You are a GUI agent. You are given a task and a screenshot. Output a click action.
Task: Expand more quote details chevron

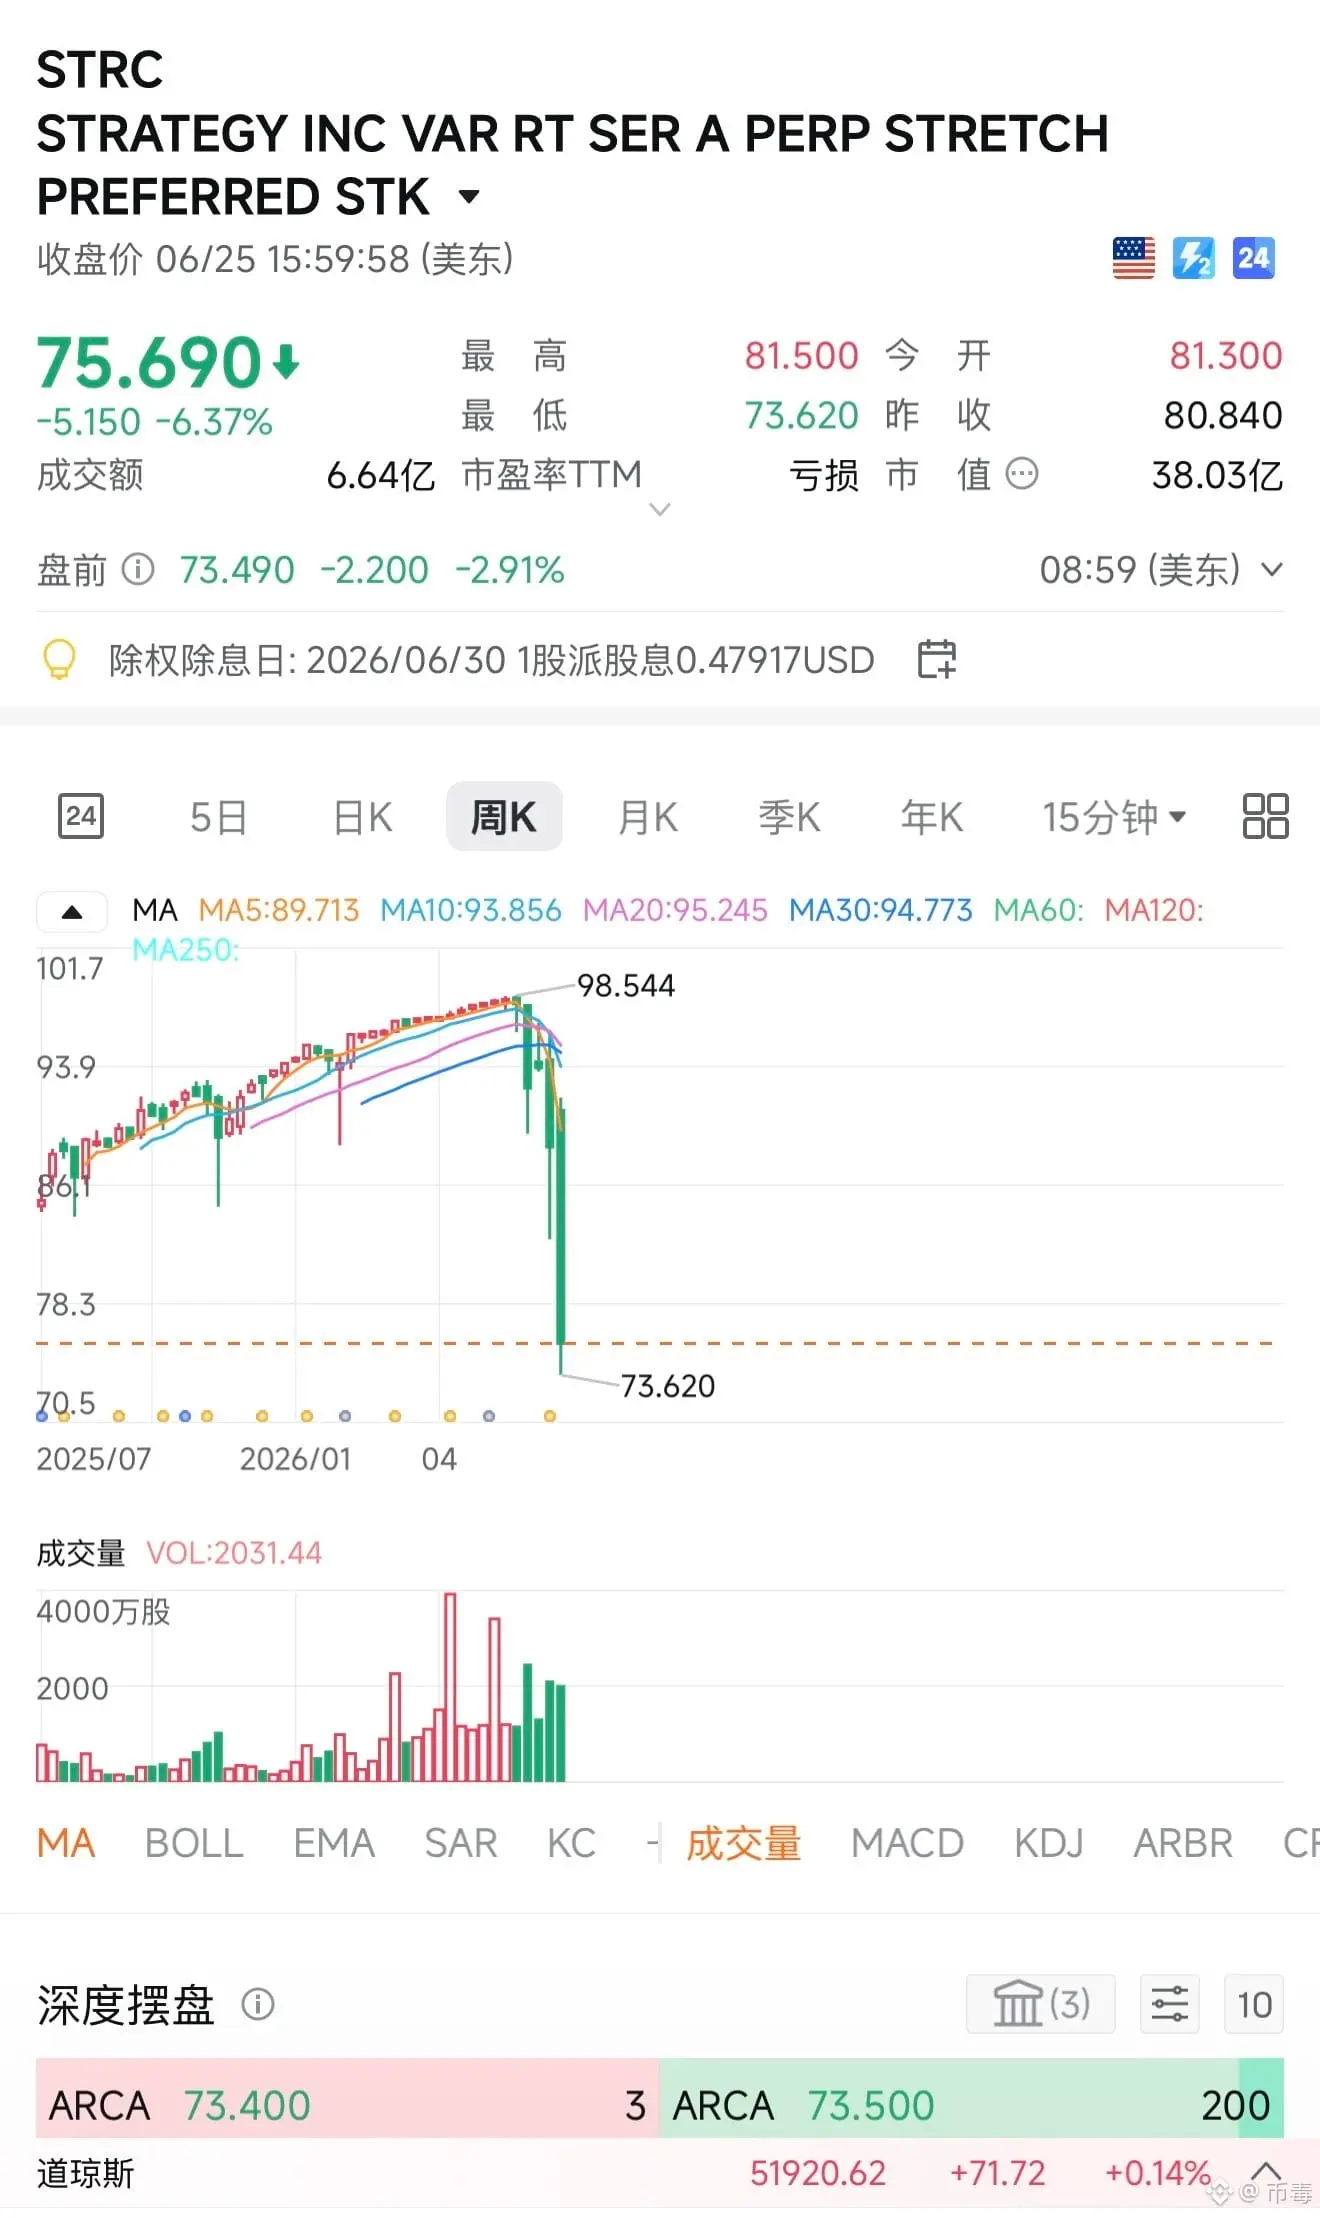(660, 510)
